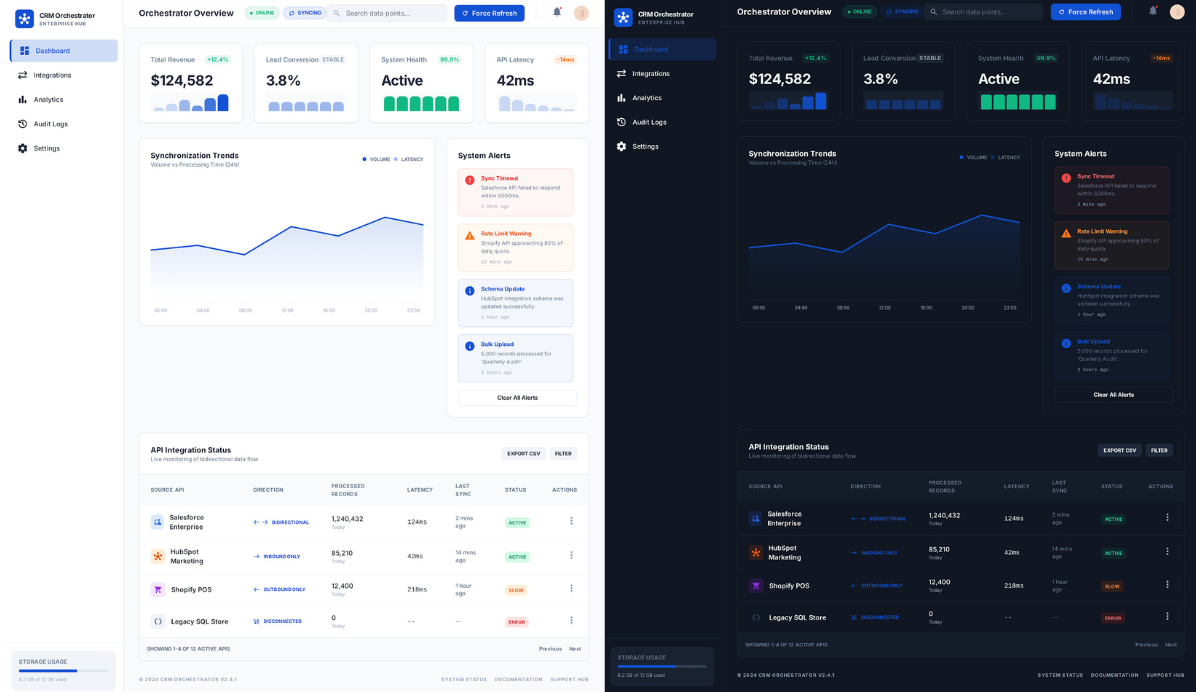Click the notification bell in the light theme header
The height and width of the screenshot is (692, 1196).
click(x=557, y=12)
